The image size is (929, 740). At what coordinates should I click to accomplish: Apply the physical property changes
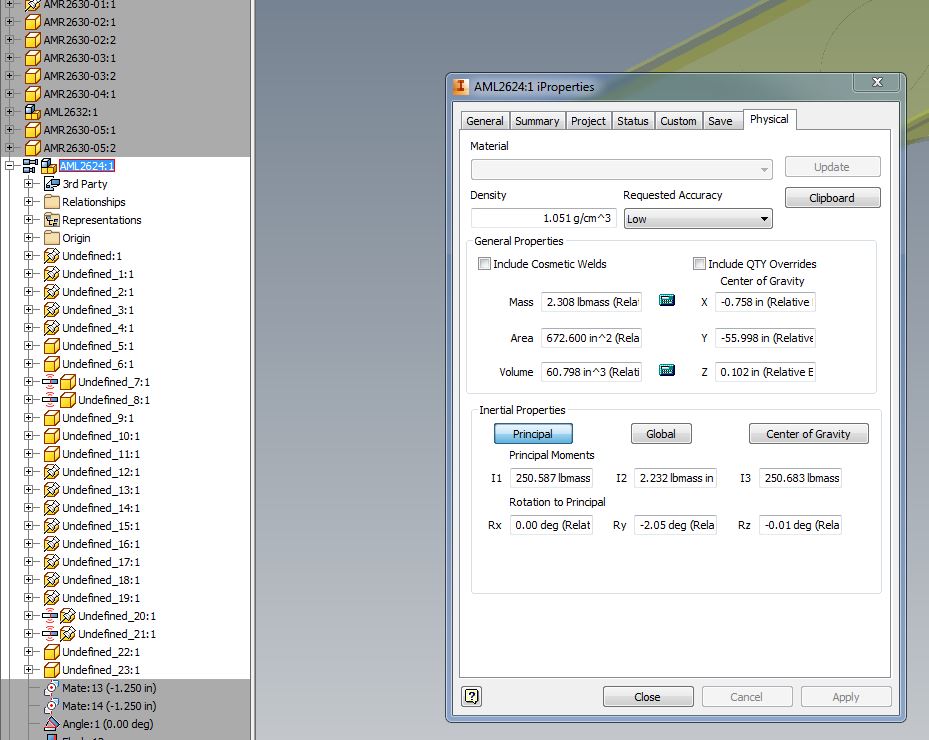845,696
